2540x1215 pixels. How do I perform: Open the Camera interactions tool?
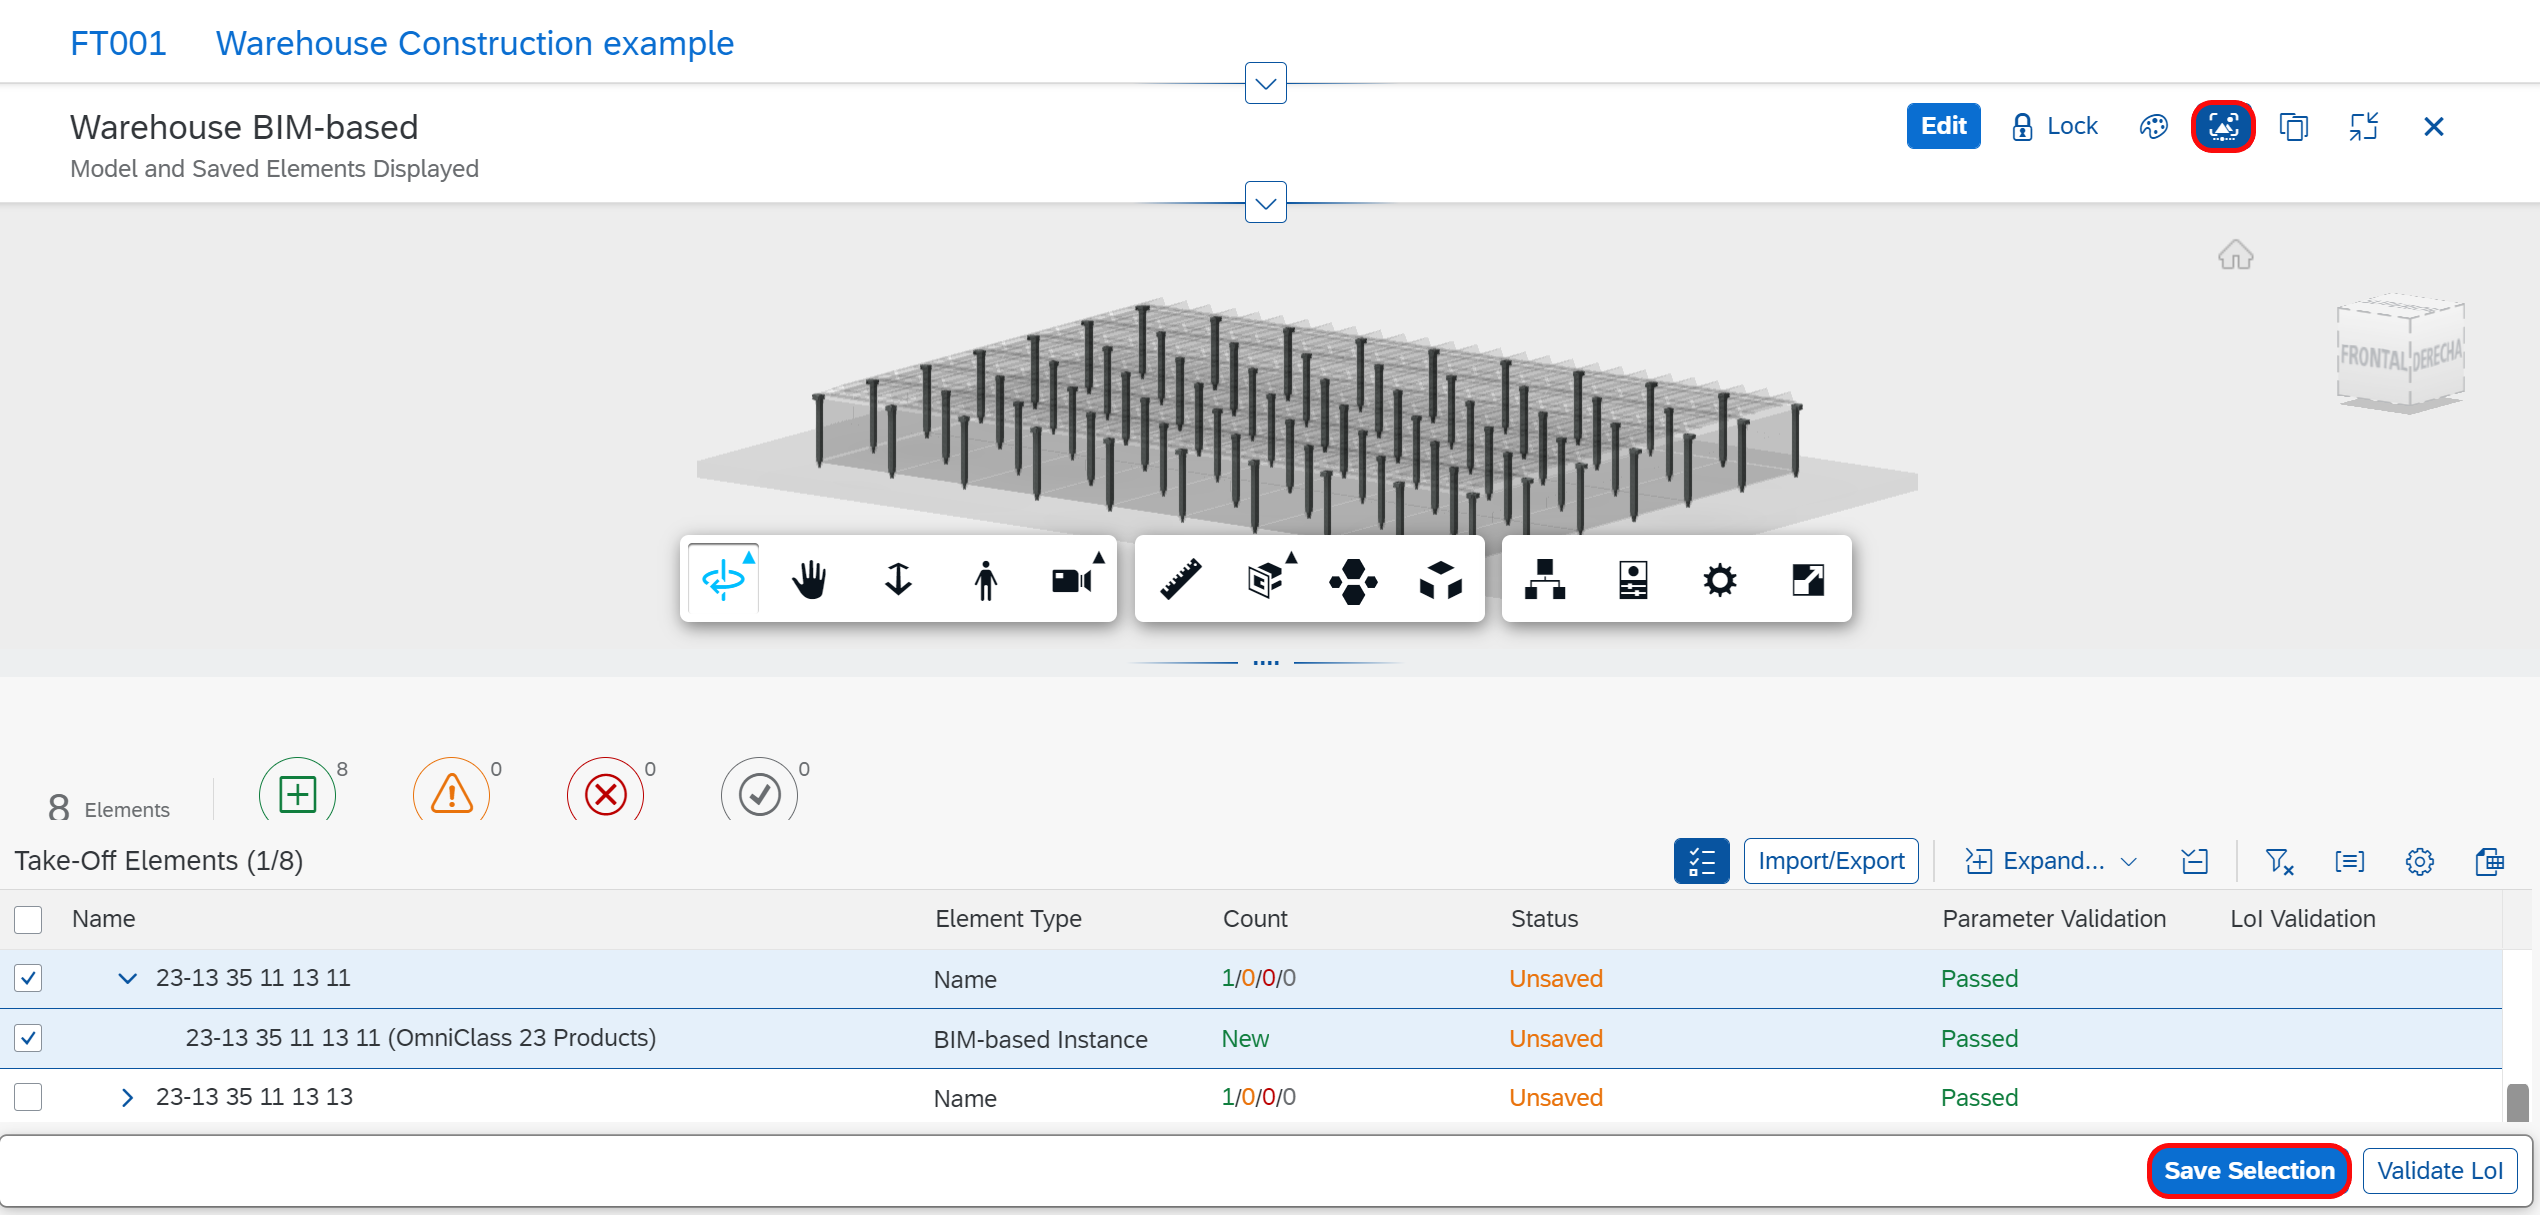[1074, 579]
